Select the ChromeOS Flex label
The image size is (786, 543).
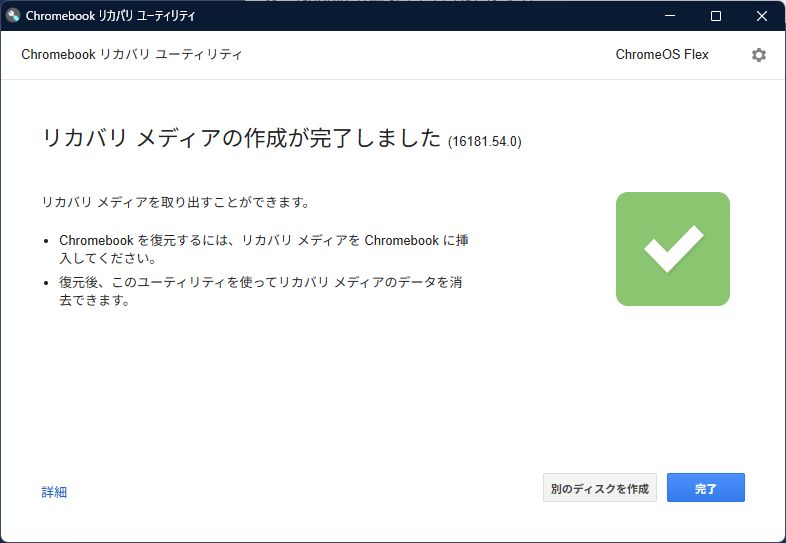click(662, 54)
